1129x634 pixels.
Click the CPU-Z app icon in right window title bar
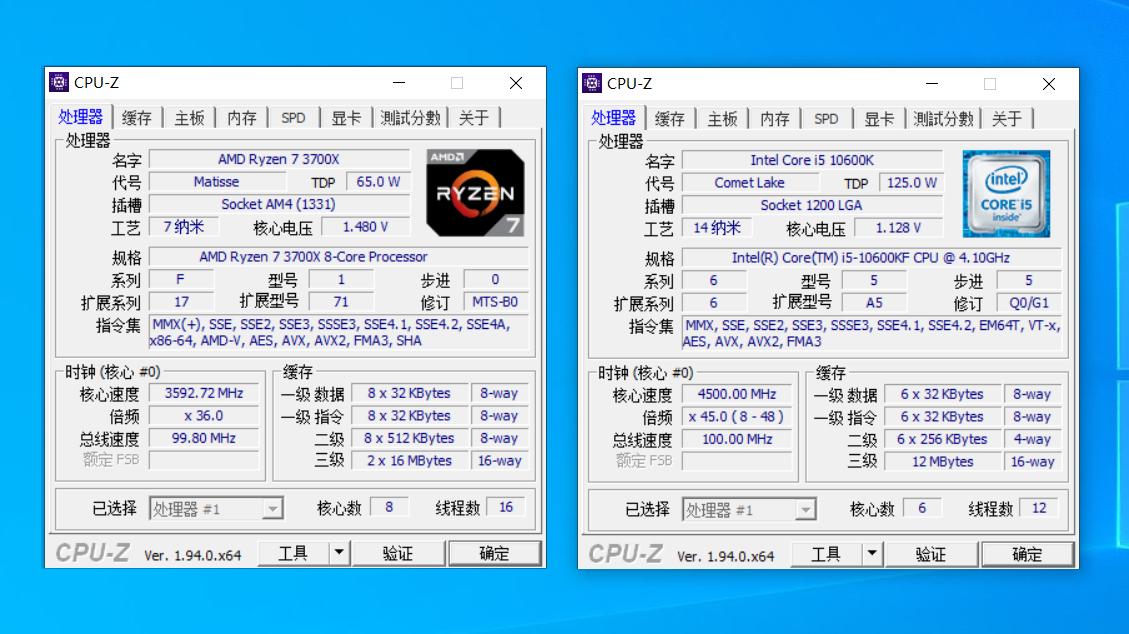click(x=592, y=83)
